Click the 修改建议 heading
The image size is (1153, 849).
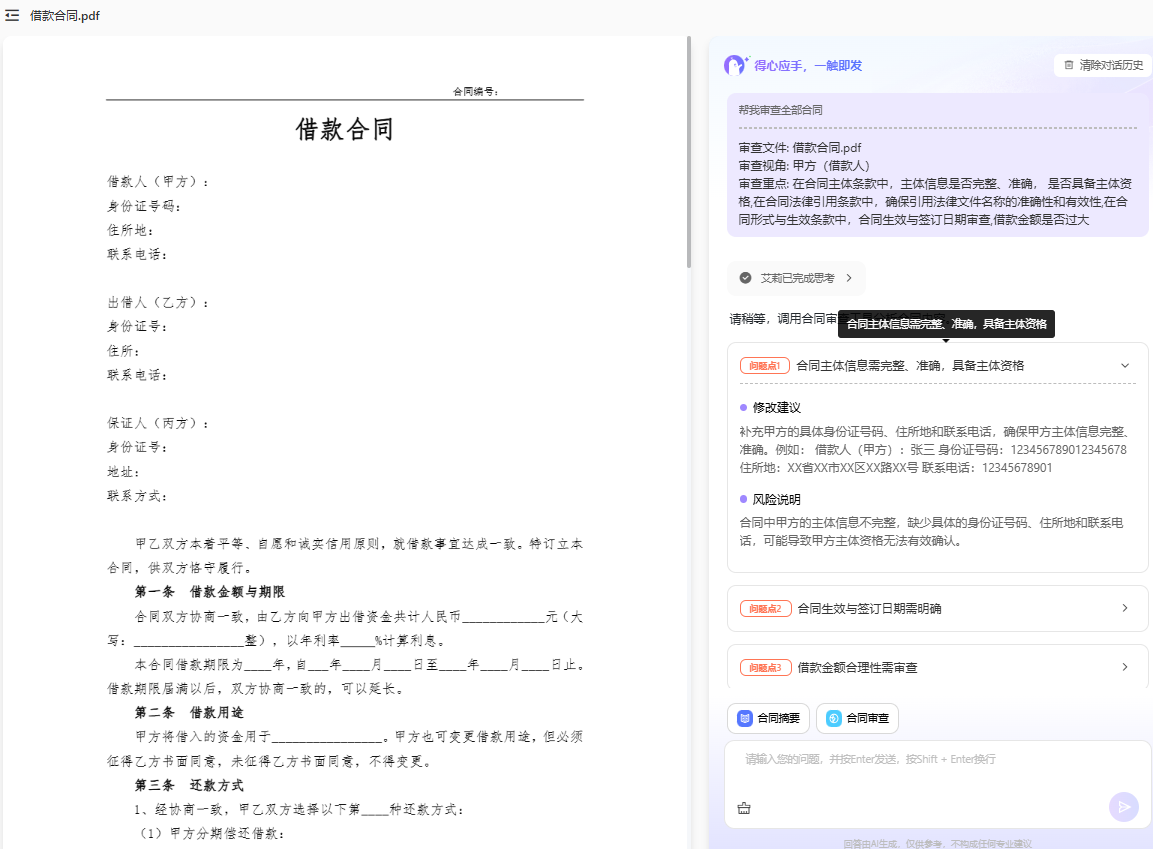tap(777, 407)
